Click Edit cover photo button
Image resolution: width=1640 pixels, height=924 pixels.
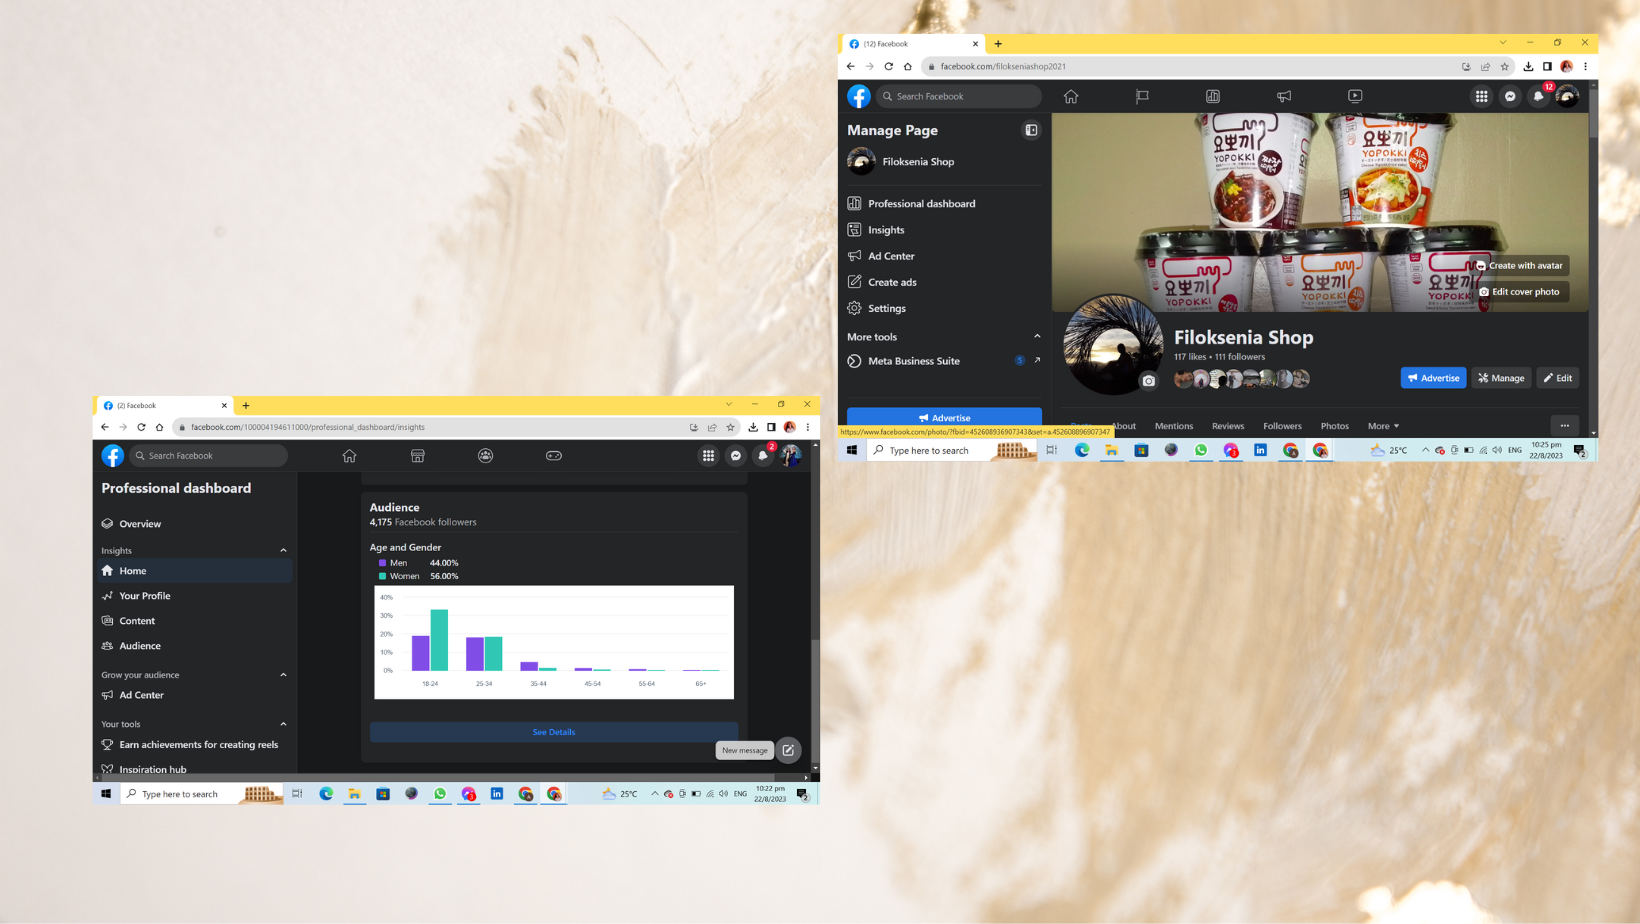click(1519, 292)
